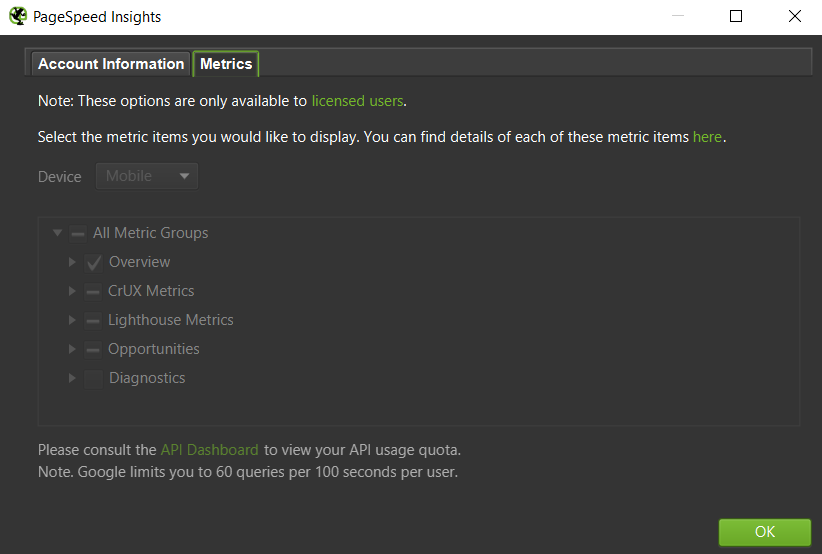Expand the Overview group
This screenshot has height=554, width=822.
(x=72, y=262)
